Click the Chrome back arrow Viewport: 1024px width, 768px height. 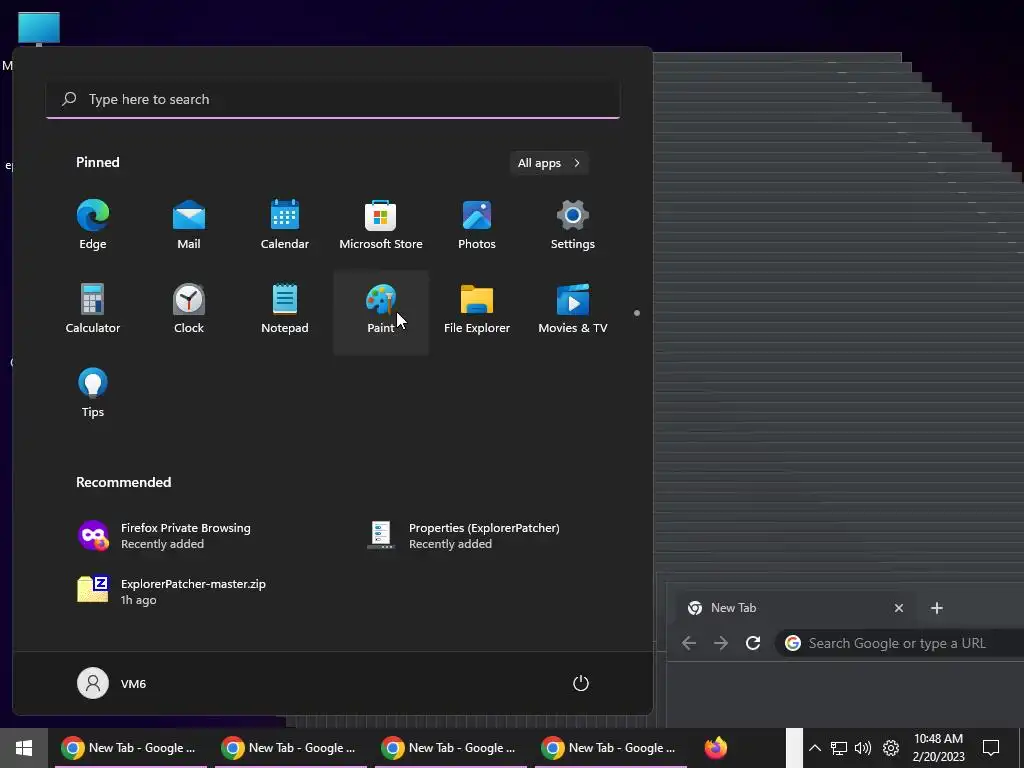click(688, 643)
